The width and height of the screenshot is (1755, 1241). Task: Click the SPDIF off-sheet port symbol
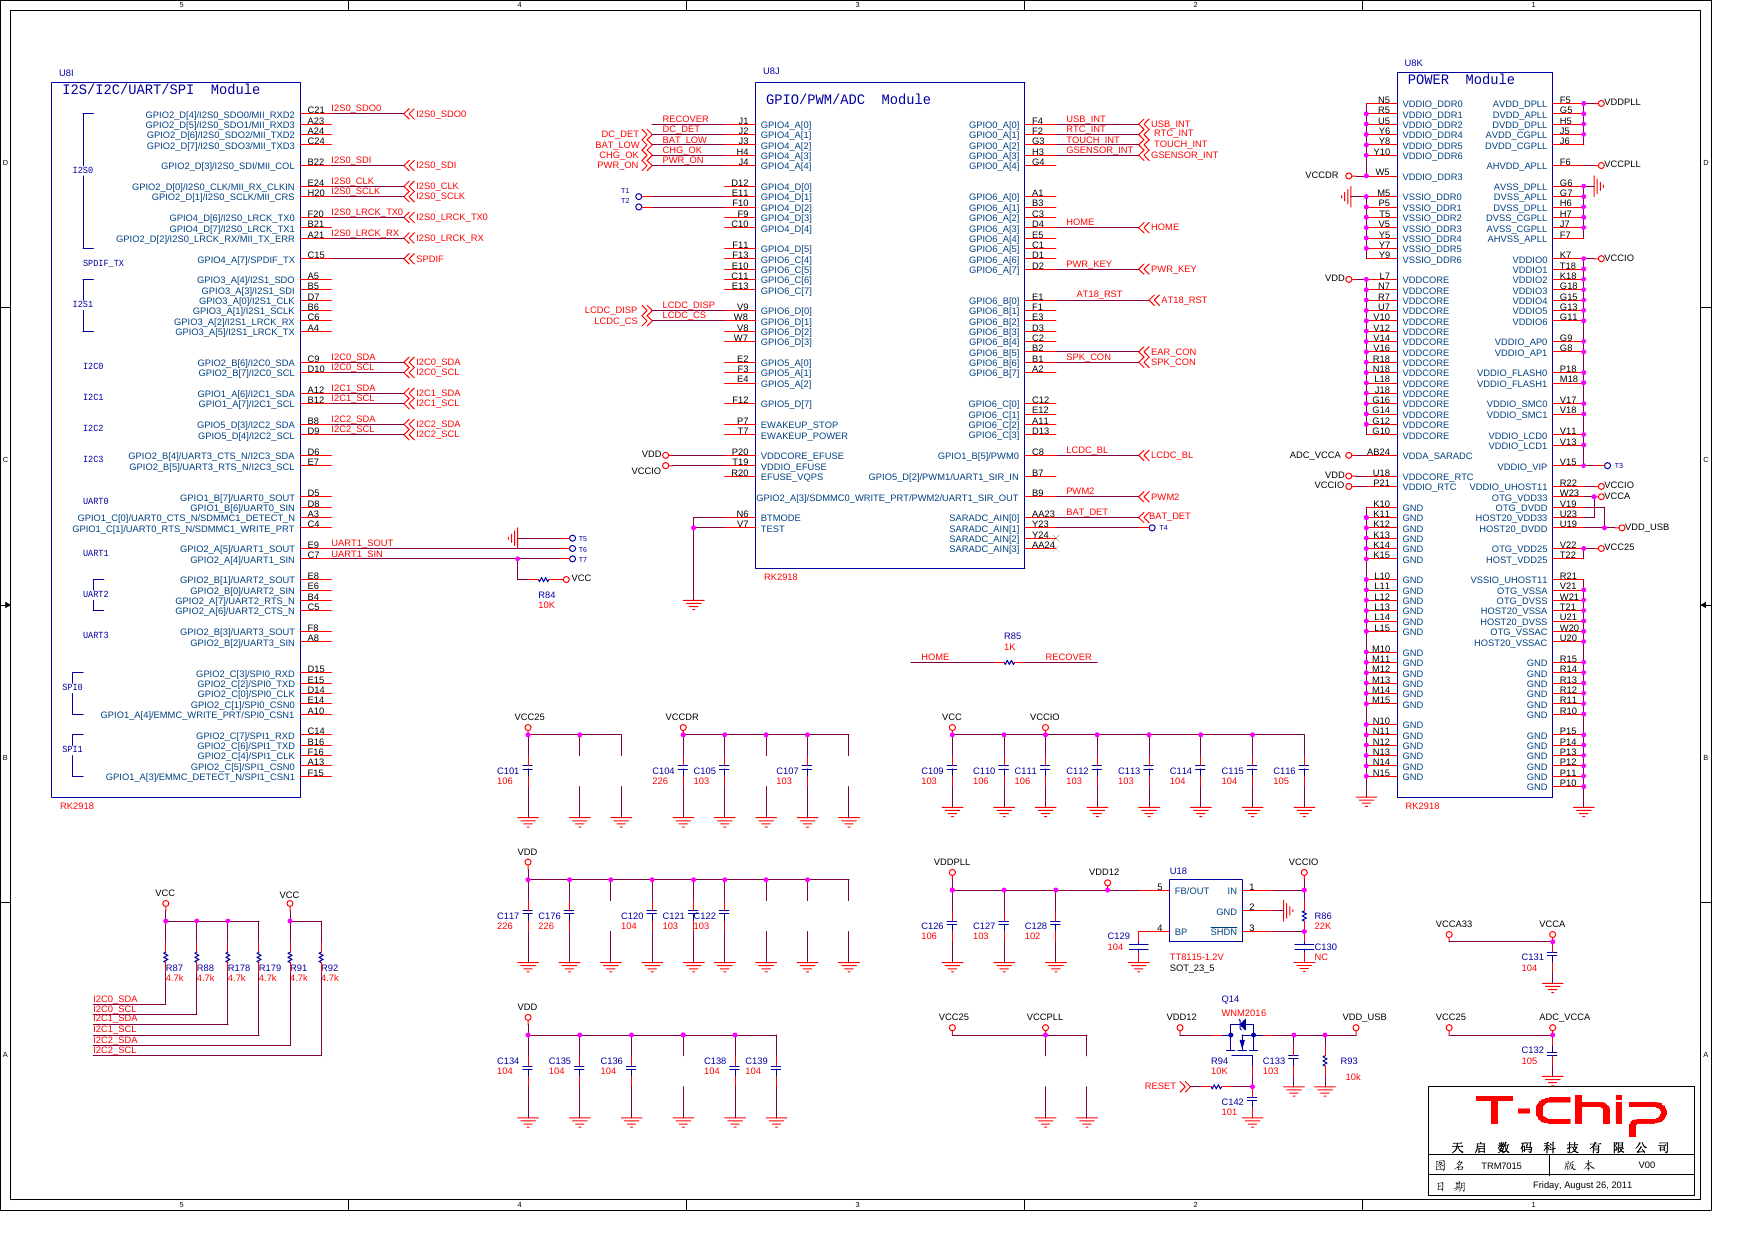409,259
